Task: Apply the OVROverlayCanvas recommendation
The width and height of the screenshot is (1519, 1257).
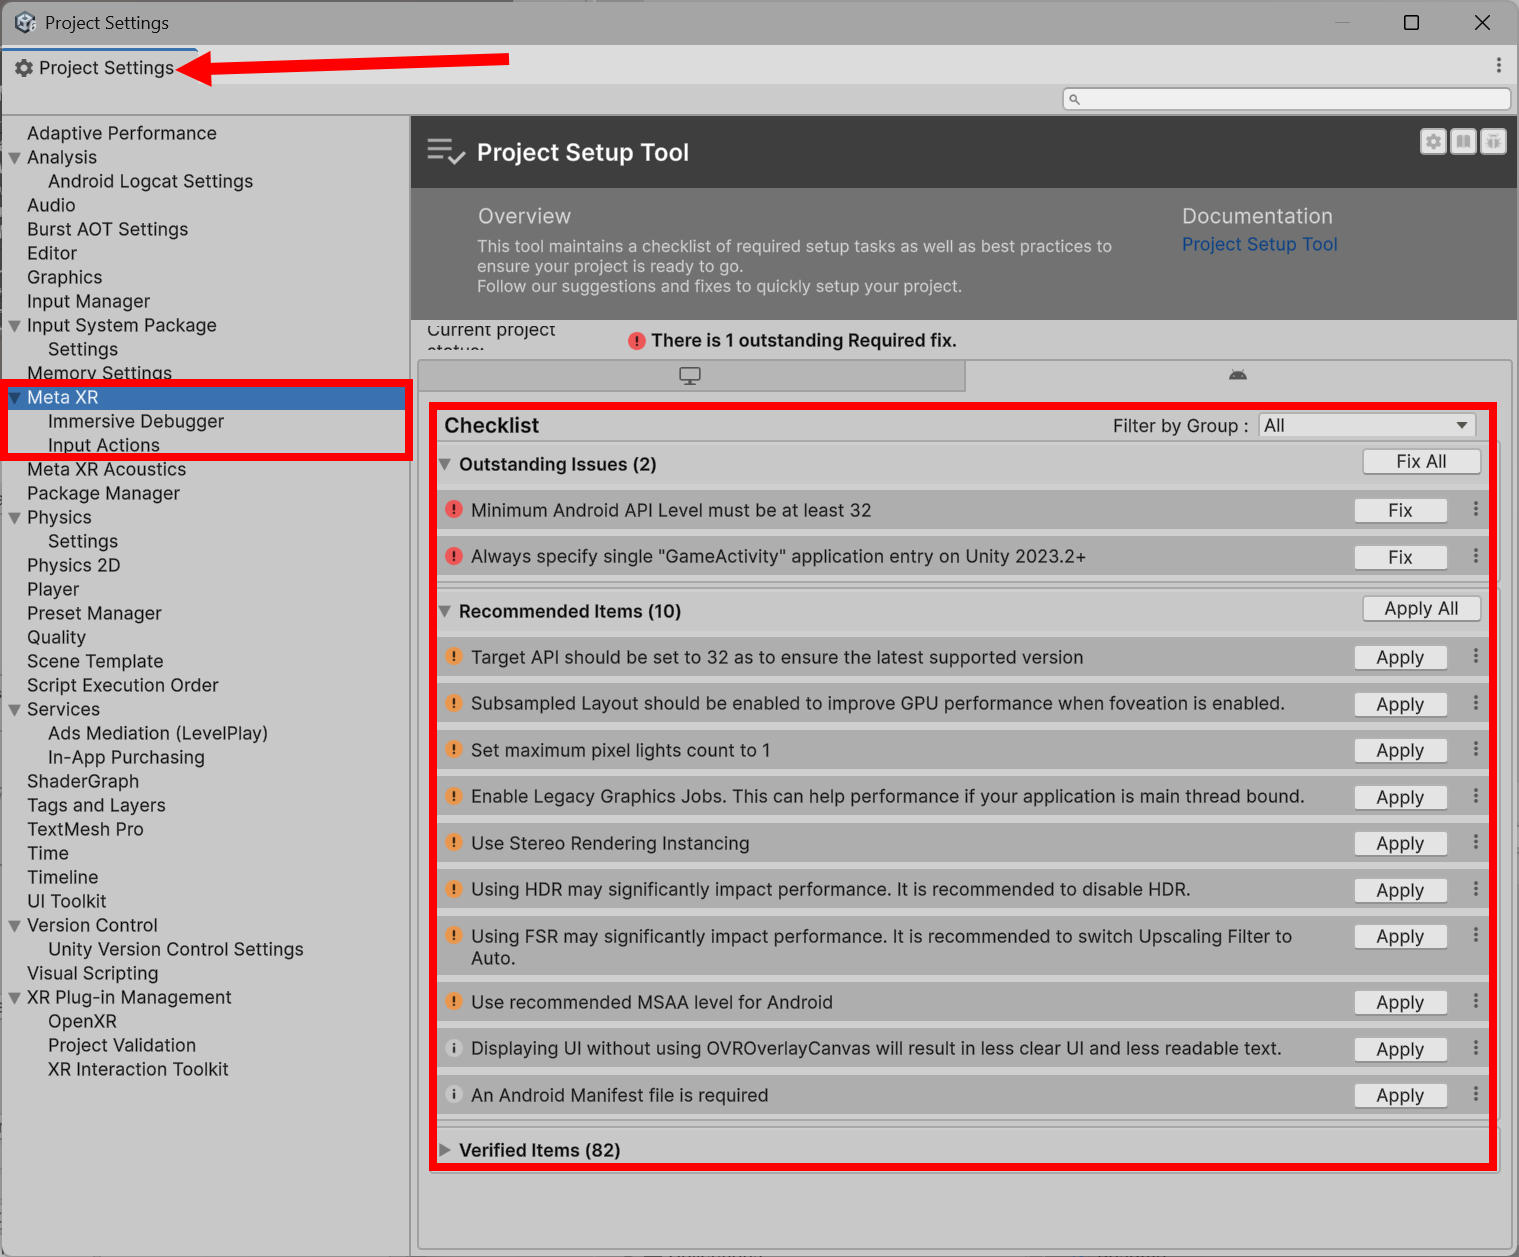Action: (x=1400, y=1049)
